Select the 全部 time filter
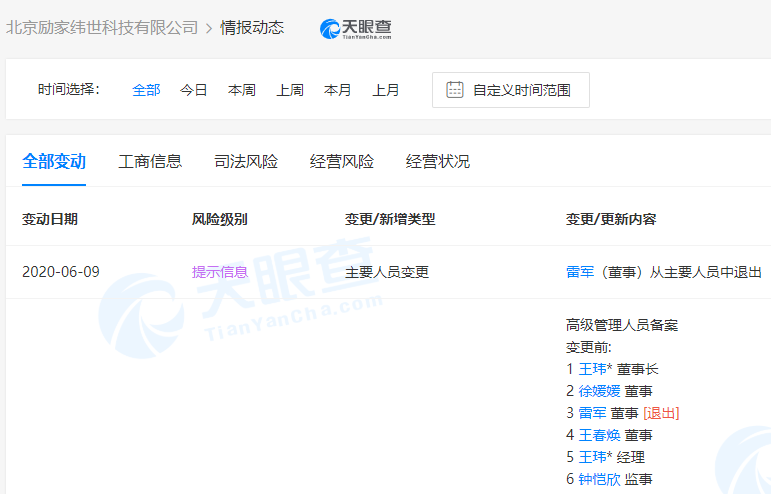 pos(146,90)
